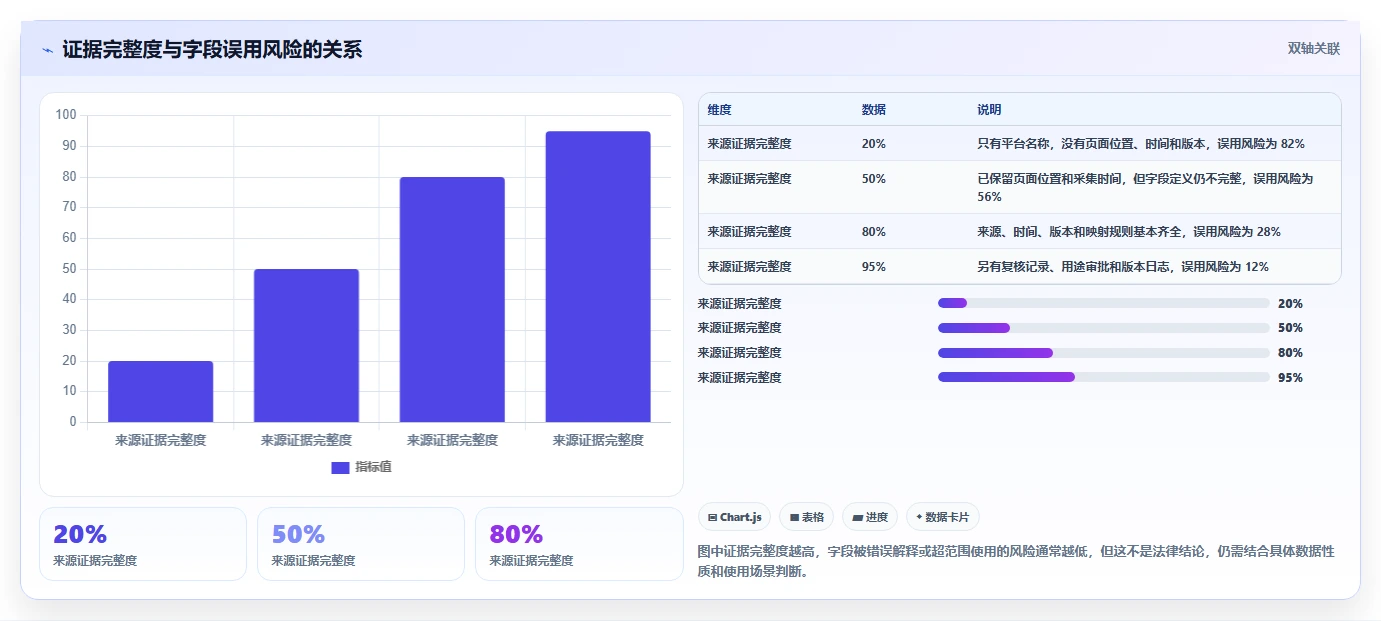This screenshot has width=1381, height=621.
Task: Click the slanted bar icon inside 进度 chip
Action: 858,517
